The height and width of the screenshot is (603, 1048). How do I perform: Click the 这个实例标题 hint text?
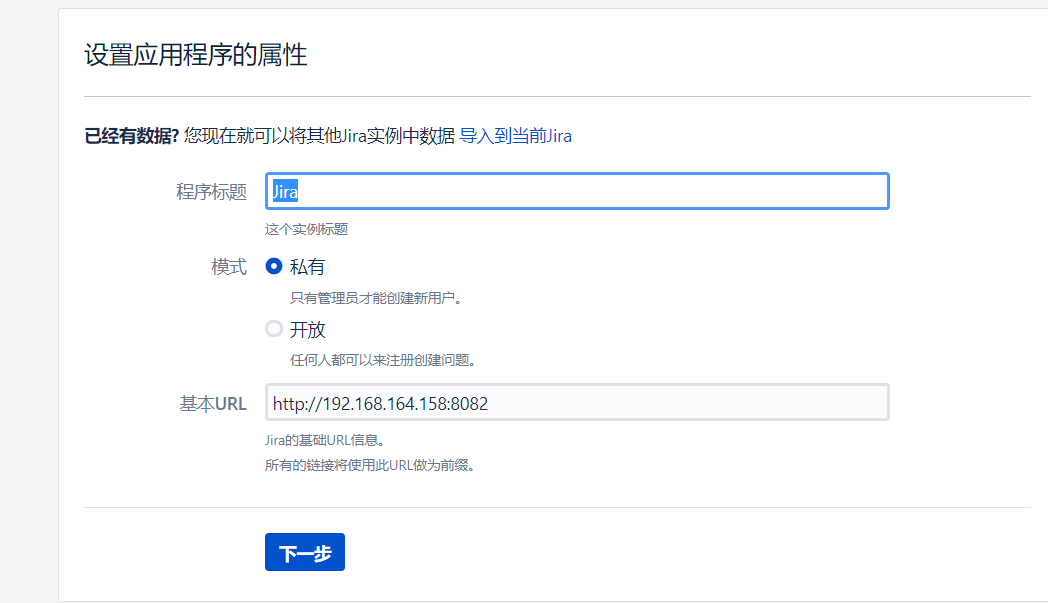[x=306, y=229]
